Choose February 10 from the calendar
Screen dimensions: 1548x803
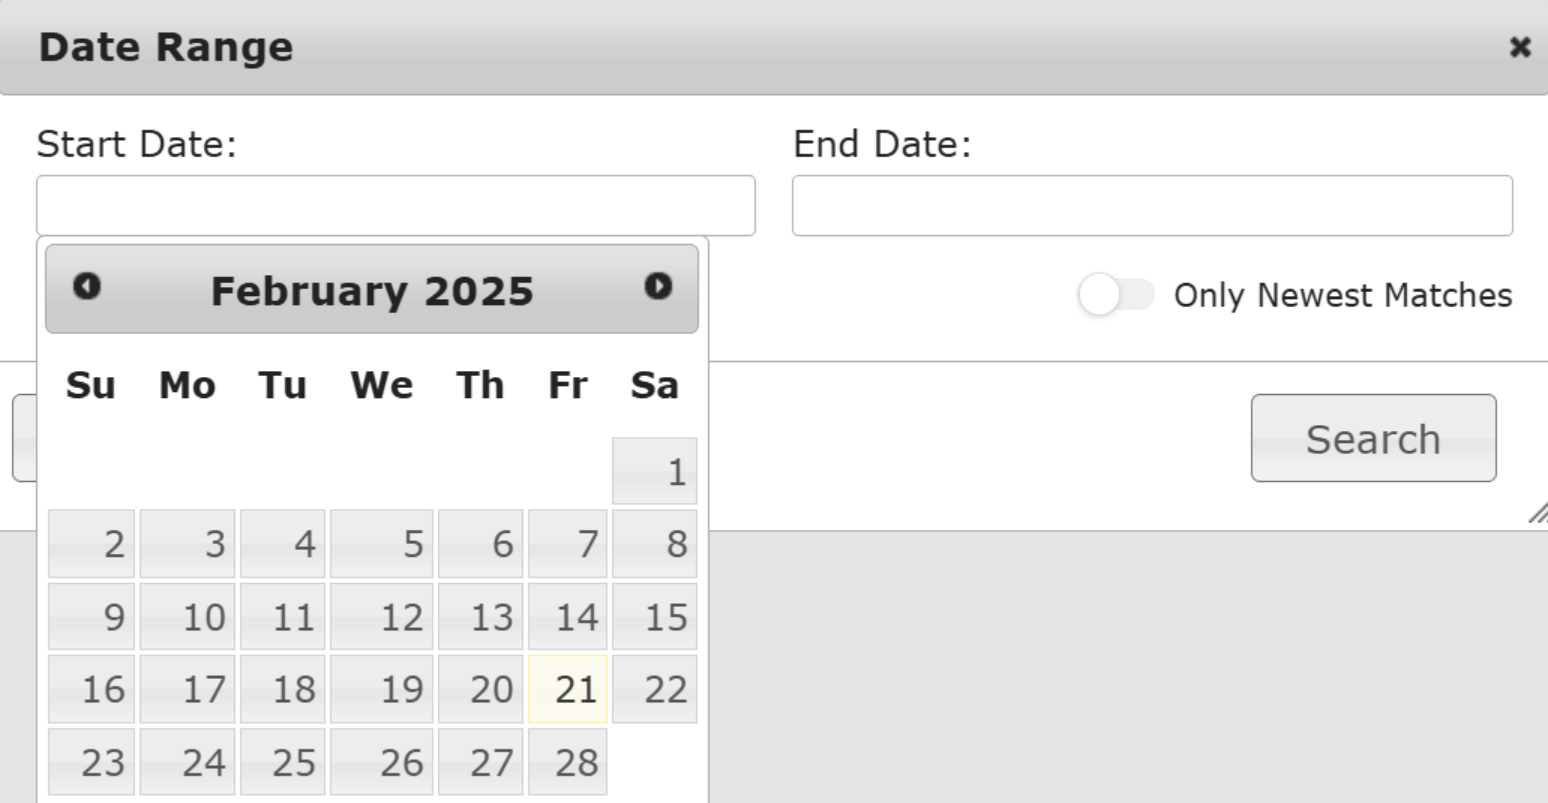click(x=188, y=617)
